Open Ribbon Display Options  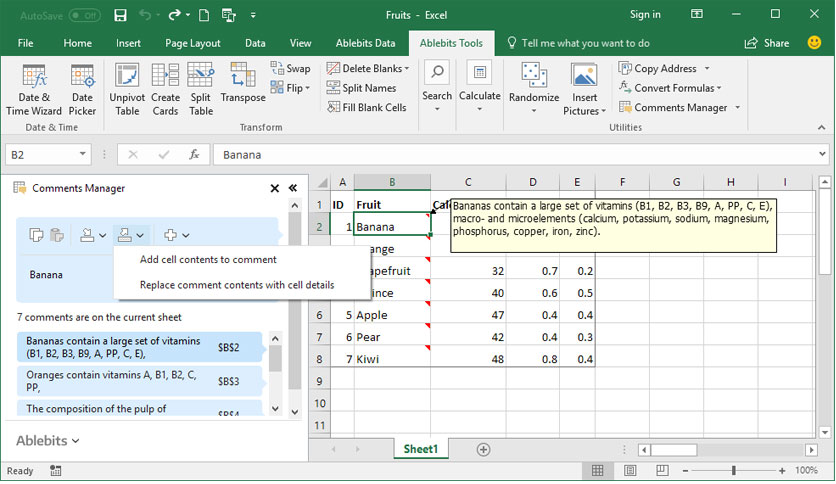[x=696, y=14]
